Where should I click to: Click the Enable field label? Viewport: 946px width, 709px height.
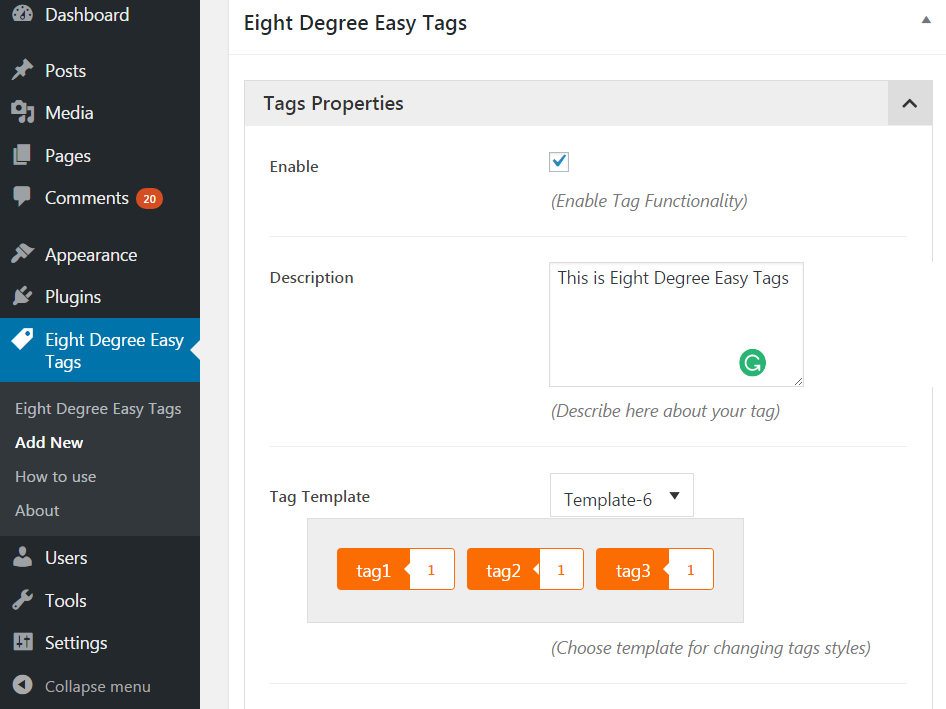[x=294, y=167]
